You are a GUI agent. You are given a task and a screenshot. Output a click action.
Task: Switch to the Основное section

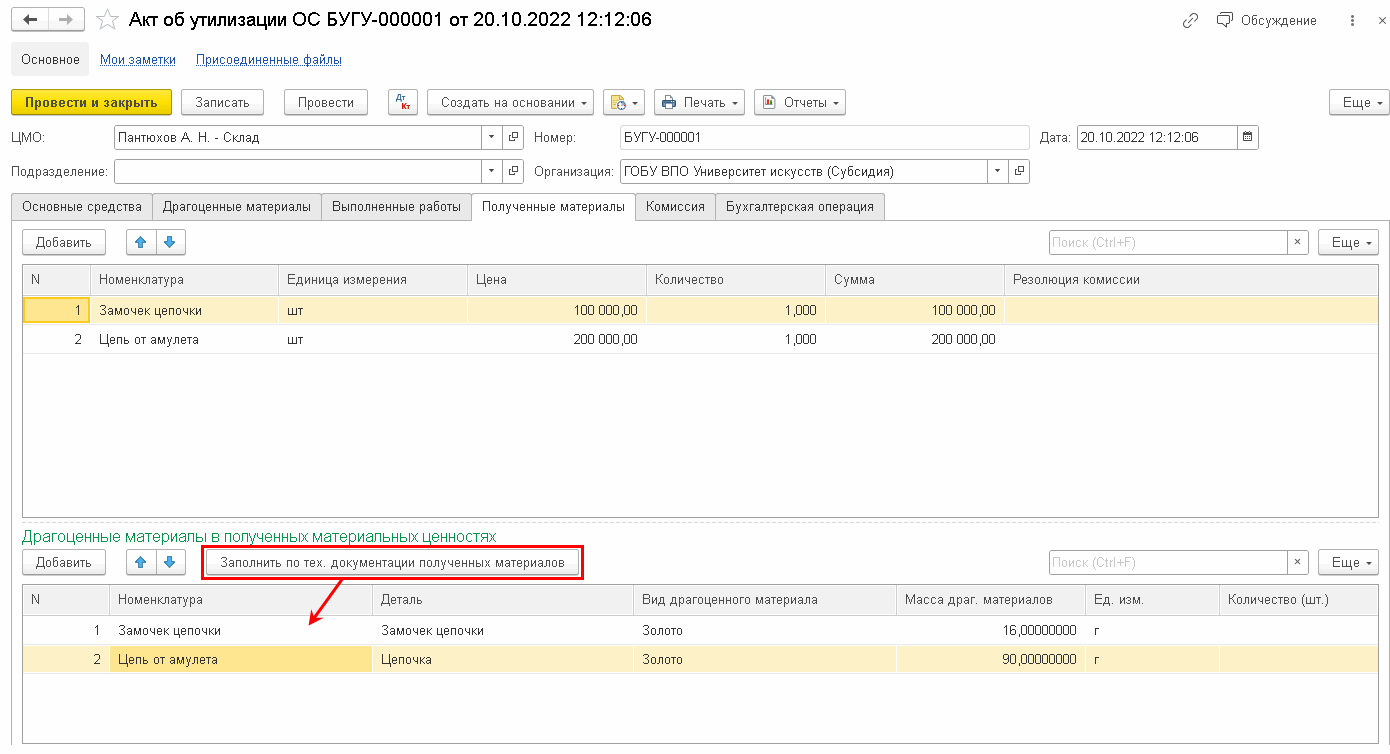point(50,60)
